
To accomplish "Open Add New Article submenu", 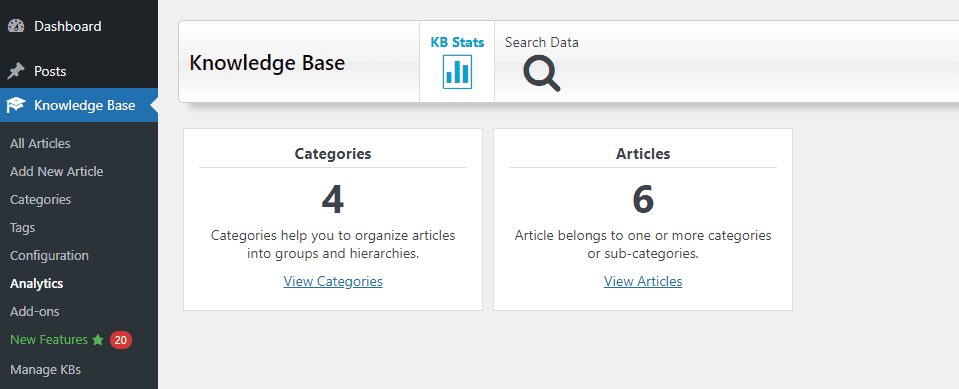I will 57,172.
